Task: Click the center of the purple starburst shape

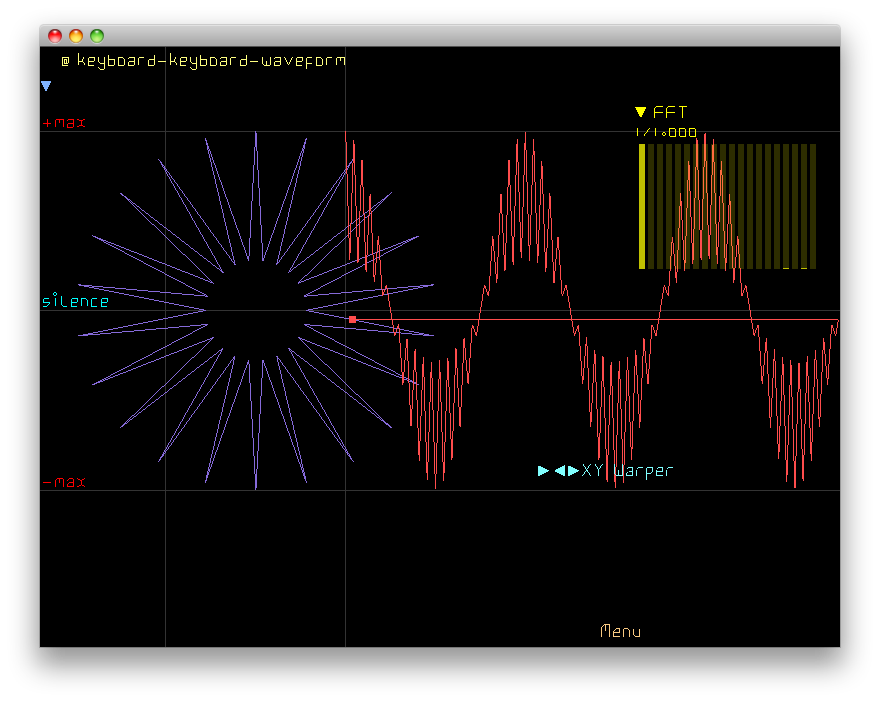Action: tap(256, 310)
